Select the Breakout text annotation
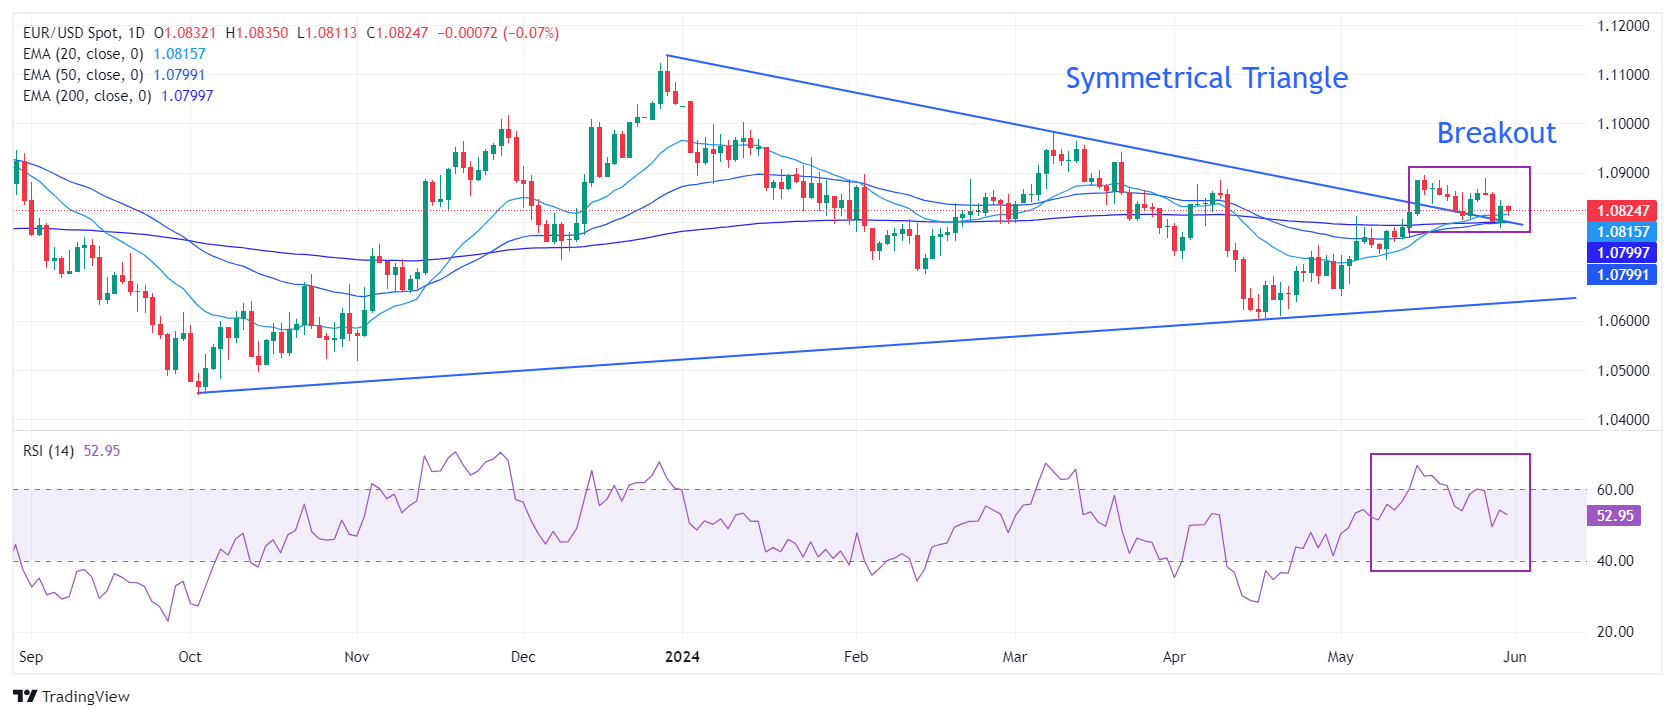 (1496, 133)
